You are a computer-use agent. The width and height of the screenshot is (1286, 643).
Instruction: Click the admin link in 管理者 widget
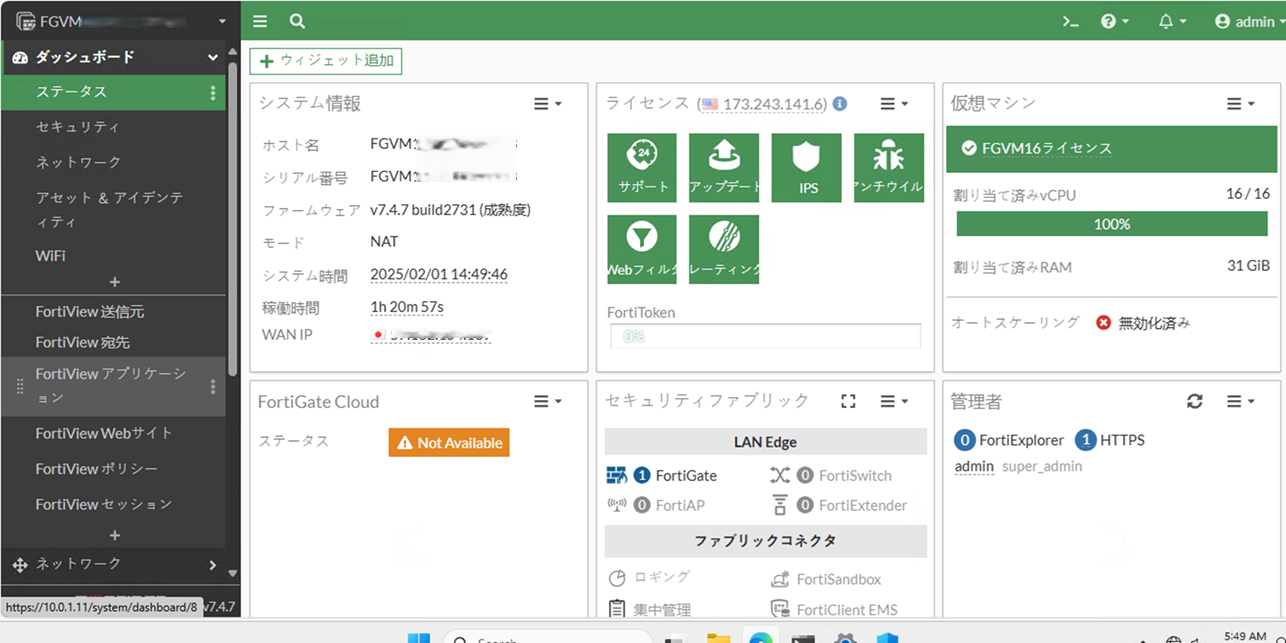tap(974, 466)
